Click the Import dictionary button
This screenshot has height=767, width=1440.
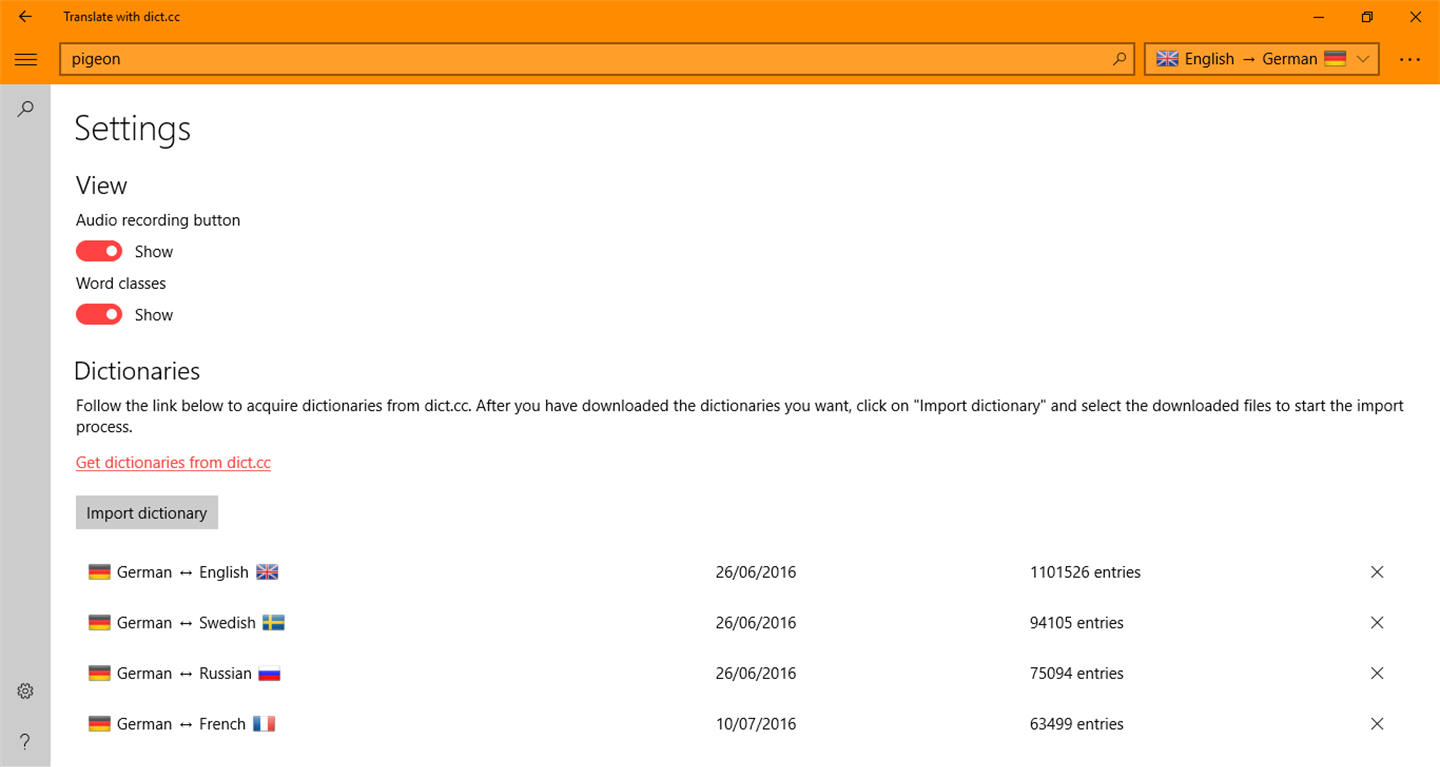pyautogui.click(x=147, y=513)
